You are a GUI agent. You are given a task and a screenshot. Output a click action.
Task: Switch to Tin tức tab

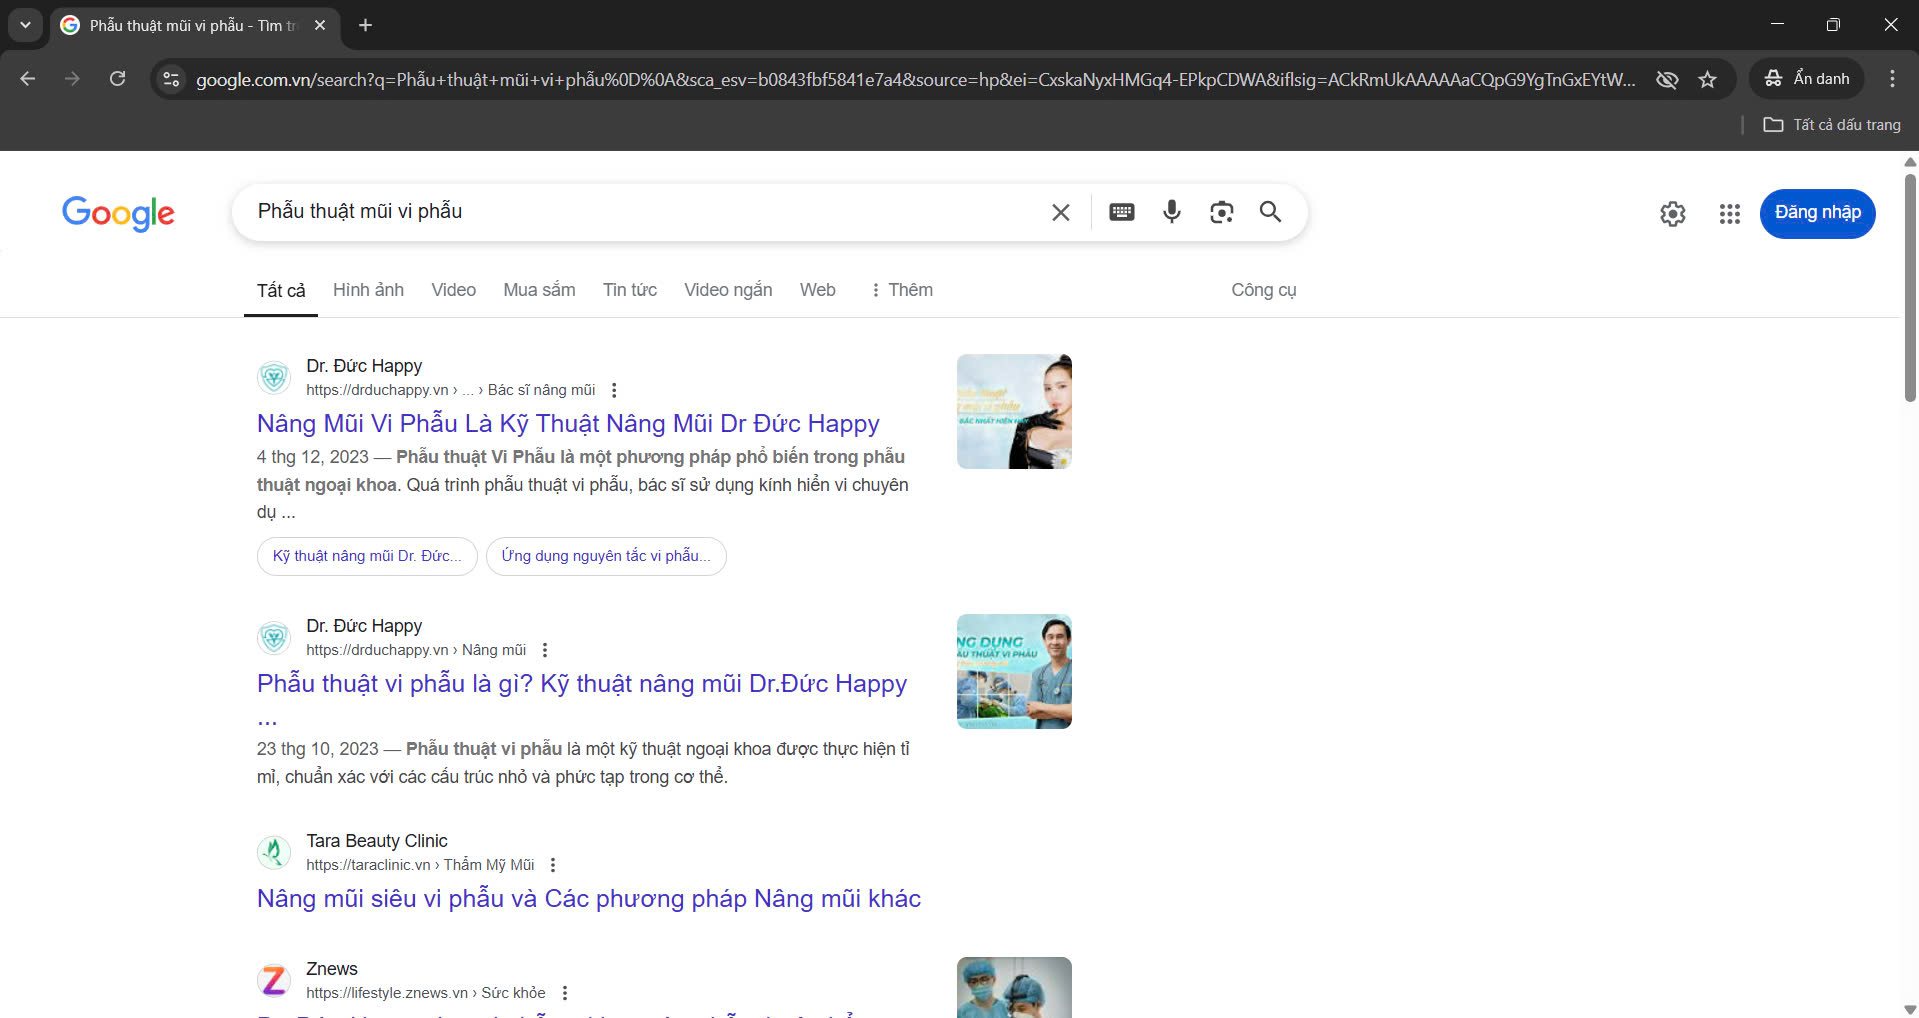(x=630, y=290)
